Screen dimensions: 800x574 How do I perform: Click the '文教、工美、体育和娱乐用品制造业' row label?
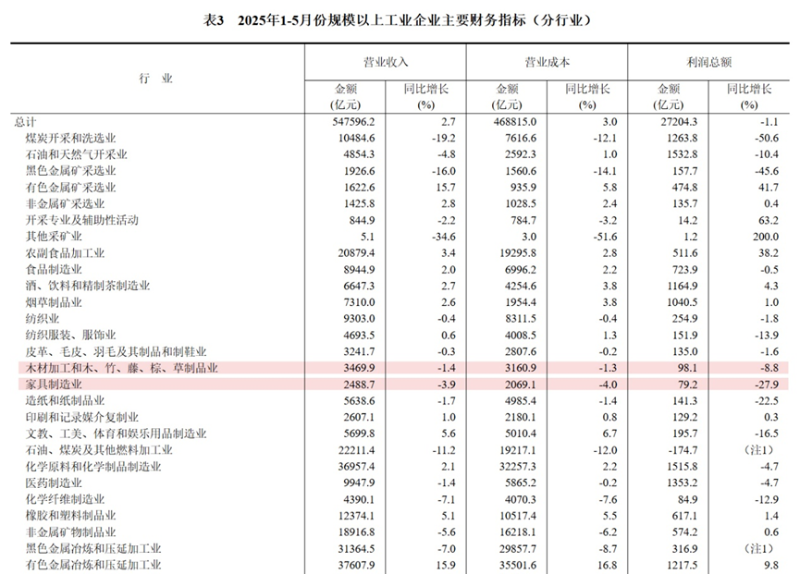click(x=116, y=434)
